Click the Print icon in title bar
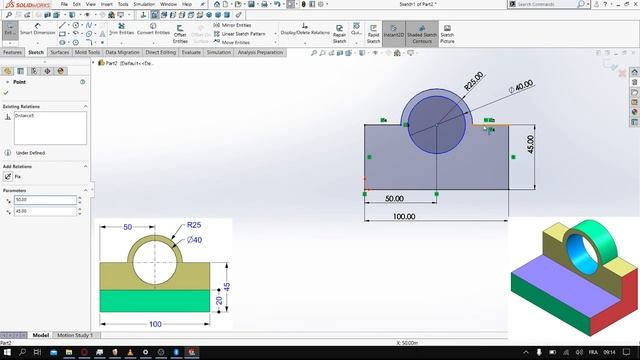The height and width of the screenshot is (360, 640). coord(264,4)
